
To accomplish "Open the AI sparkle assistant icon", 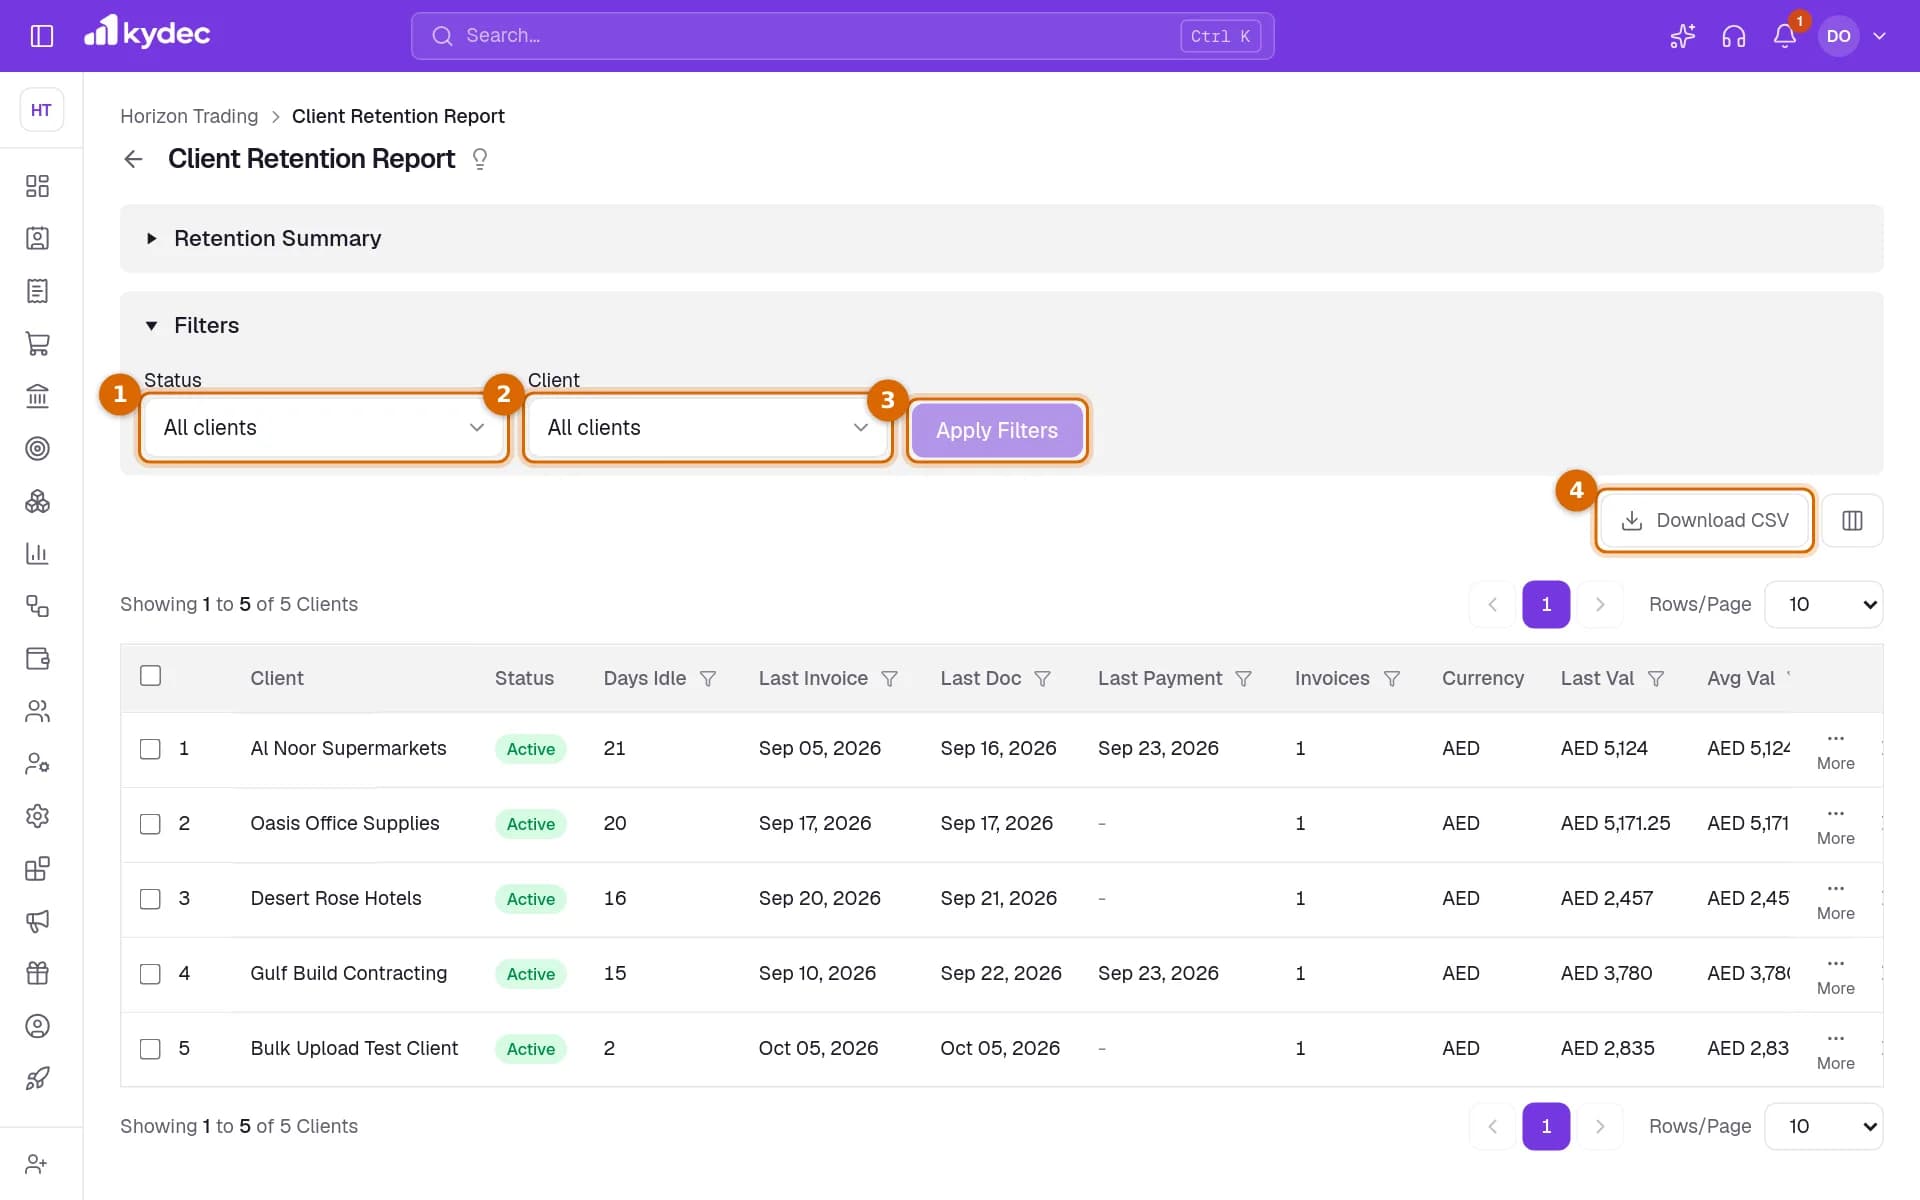I will pos(1683,36).
